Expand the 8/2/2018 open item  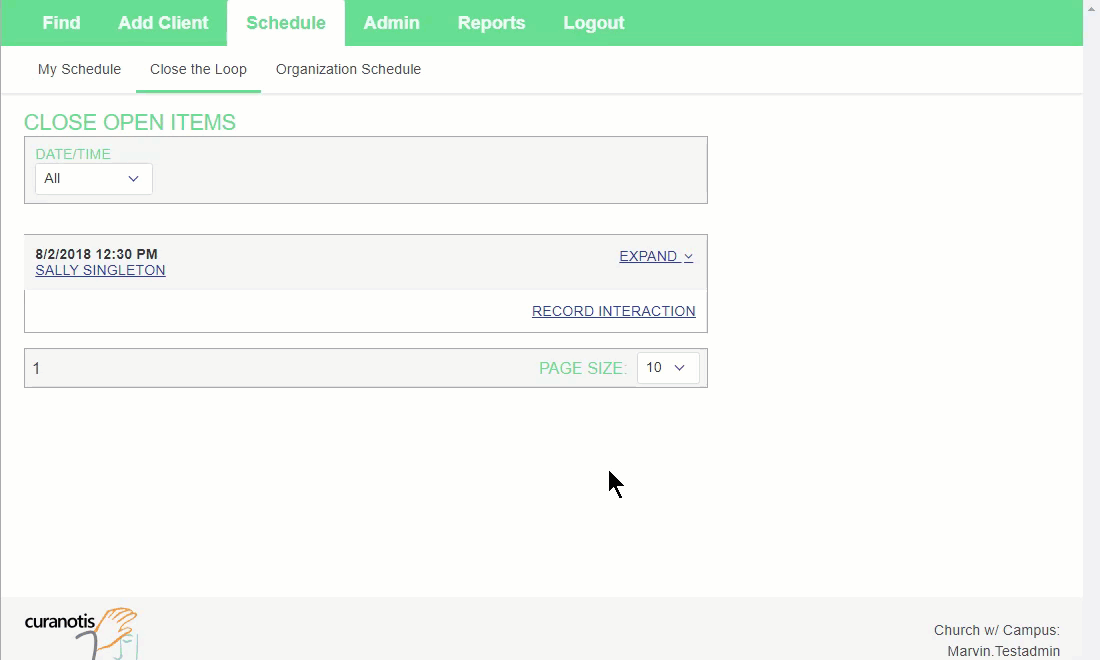click(655, 256)
